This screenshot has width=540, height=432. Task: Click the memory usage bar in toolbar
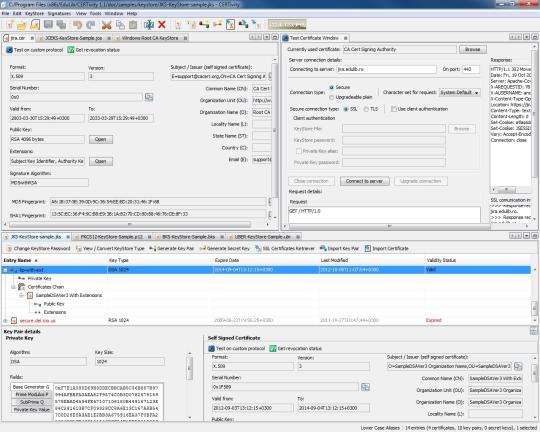click(287, 24)
